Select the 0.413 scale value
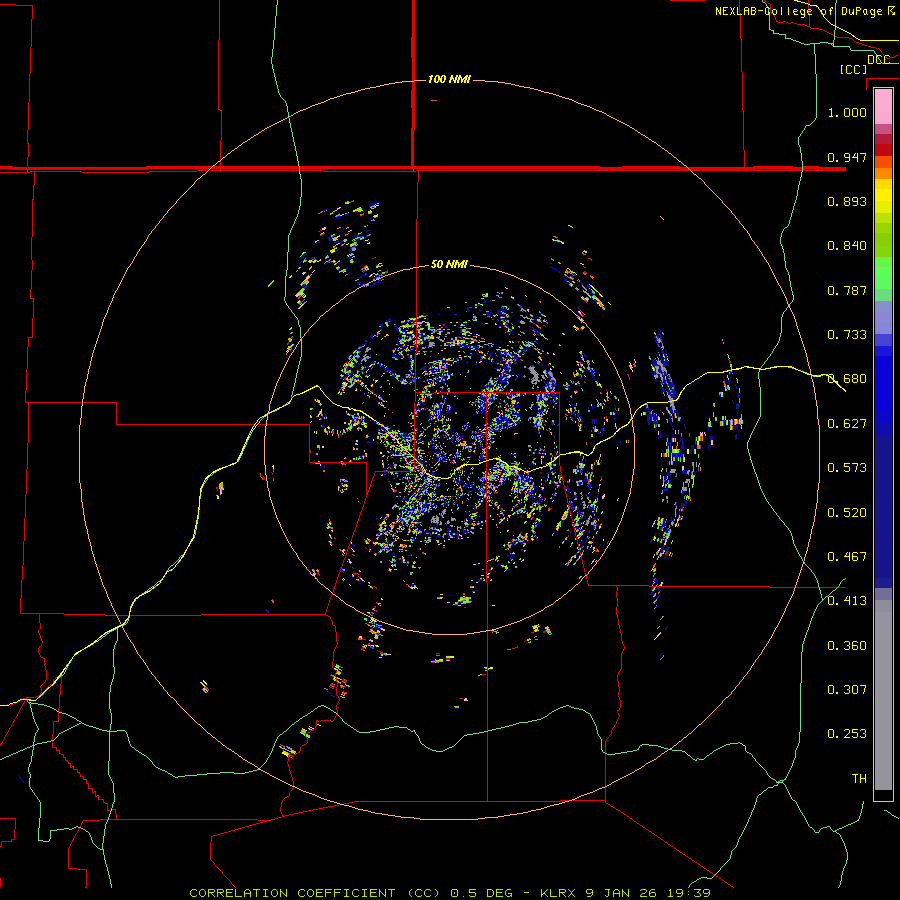Image resolution: width=900 pixels, height=900 pixels. [x=847, y=600]
